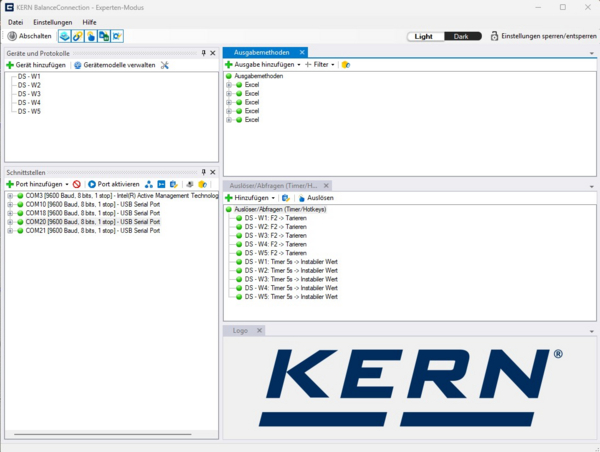600x452 pixels.
Task: Select the Ausgabemethoden tab
Action: coord(262,52)
